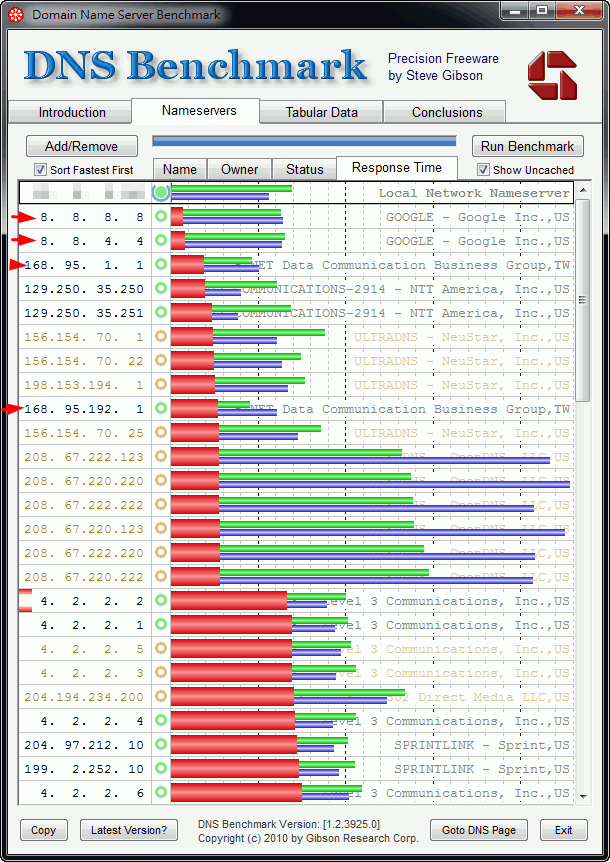Select the 4.2.2.4 IP address

pyautogui.click(x=91, y=721)
